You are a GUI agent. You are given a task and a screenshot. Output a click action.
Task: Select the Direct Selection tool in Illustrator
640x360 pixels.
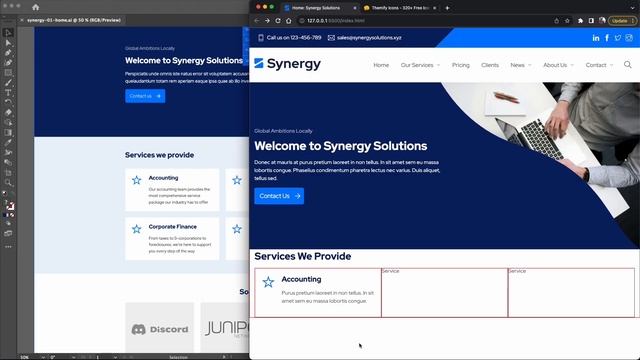(x=8, y=43)
